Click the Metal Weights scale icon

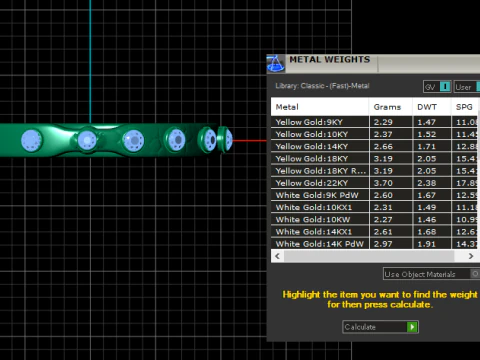pos(275,63)
